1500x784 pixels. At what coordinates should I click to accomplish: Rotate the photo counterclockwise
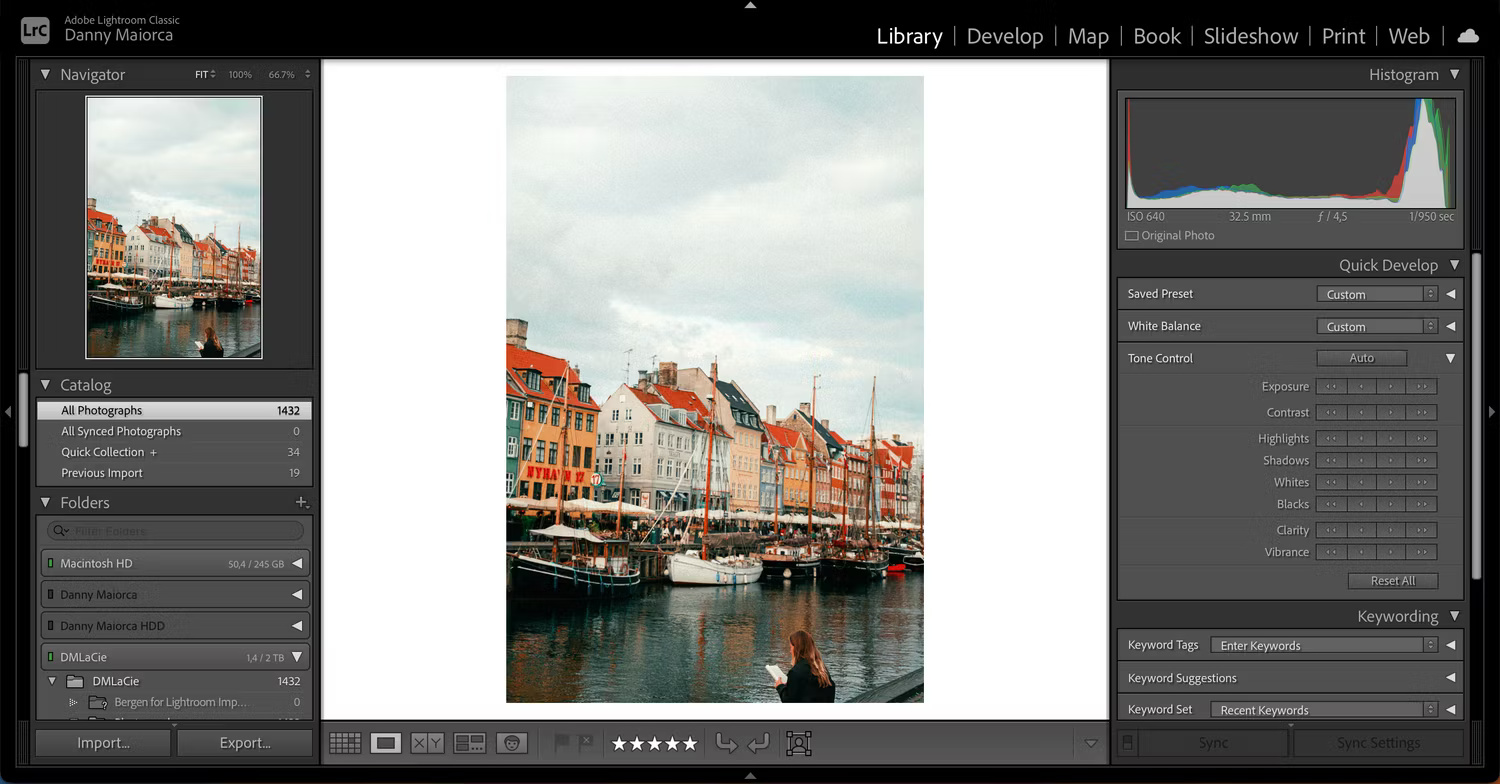coord(728,743)
